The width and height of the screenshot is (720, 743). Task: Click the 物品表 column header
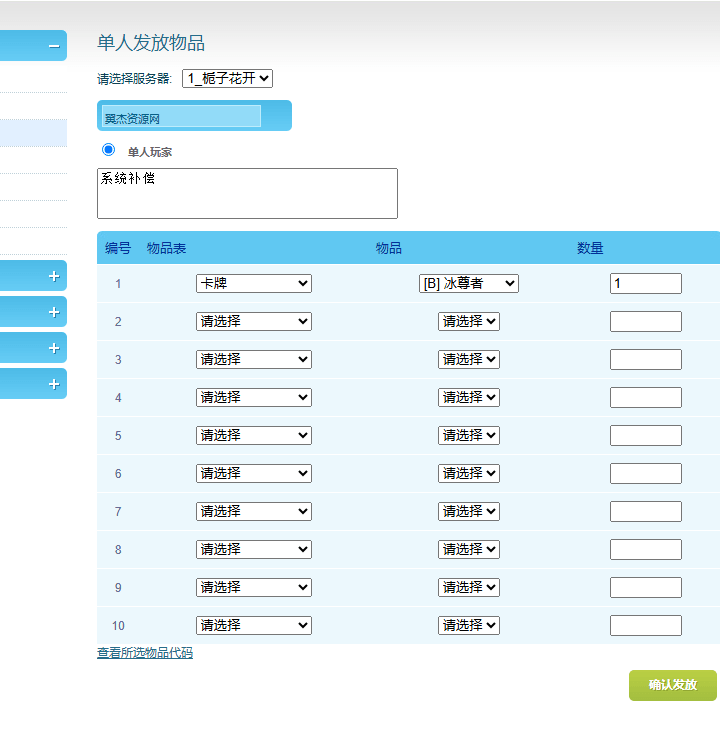tap(166, 248)
